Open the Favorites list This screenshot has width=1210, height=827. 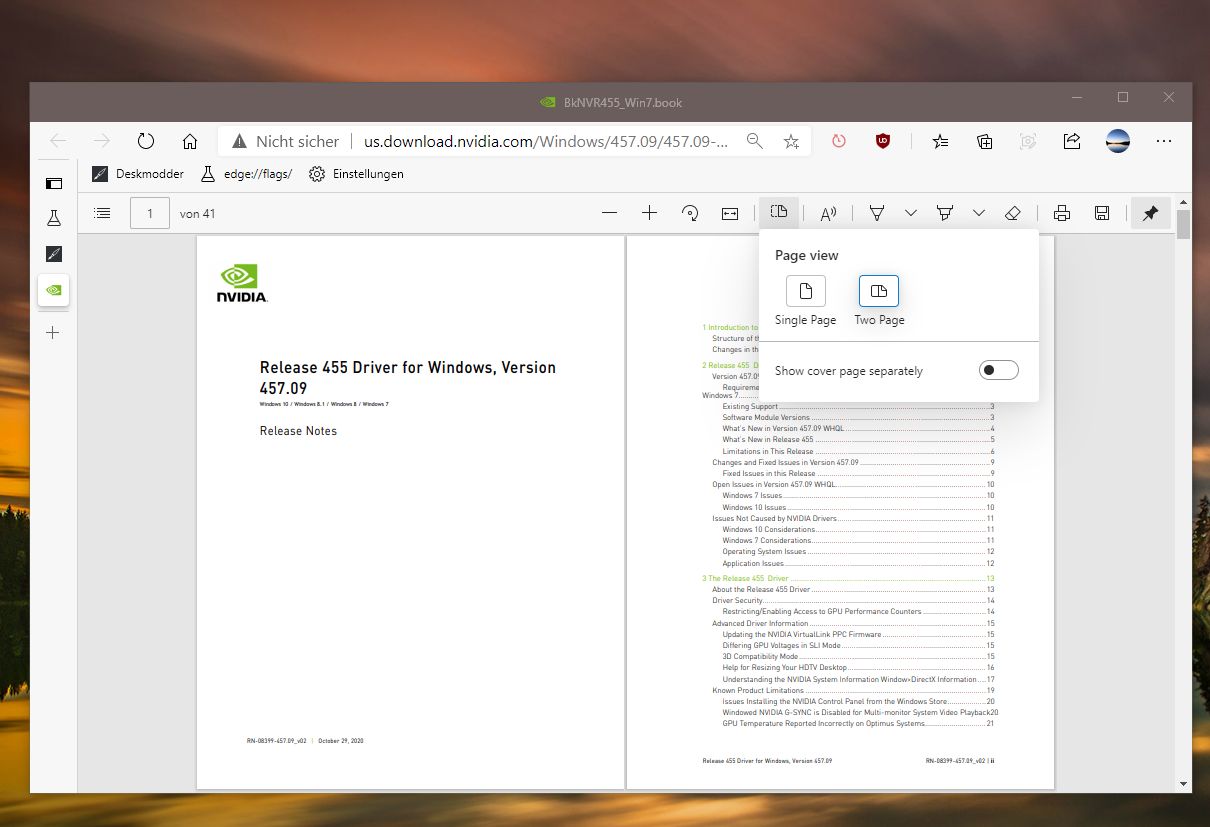[x=940, y=142]
